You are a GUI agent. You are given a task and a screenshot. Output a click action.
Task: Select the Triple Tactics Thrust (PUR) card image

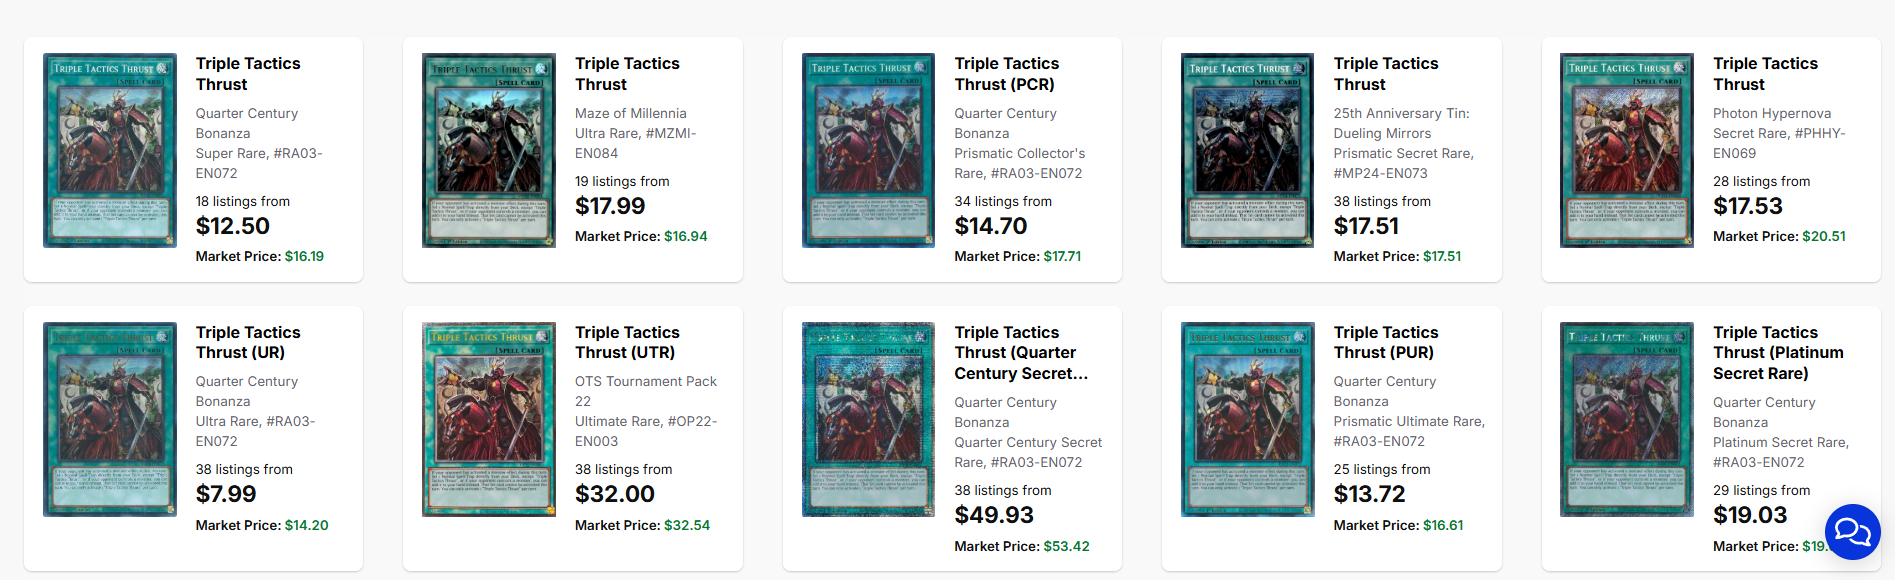coord(1247,419)
